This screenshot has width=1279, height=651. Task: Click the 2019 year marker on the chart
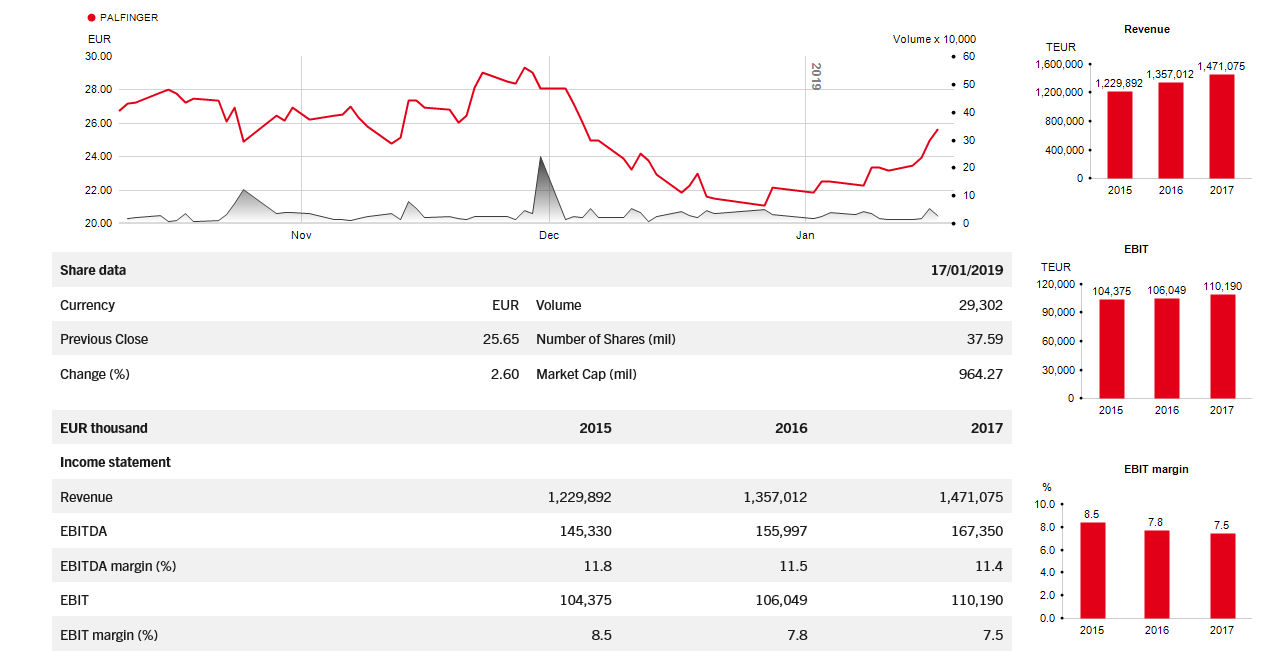[x=815, y=77]
